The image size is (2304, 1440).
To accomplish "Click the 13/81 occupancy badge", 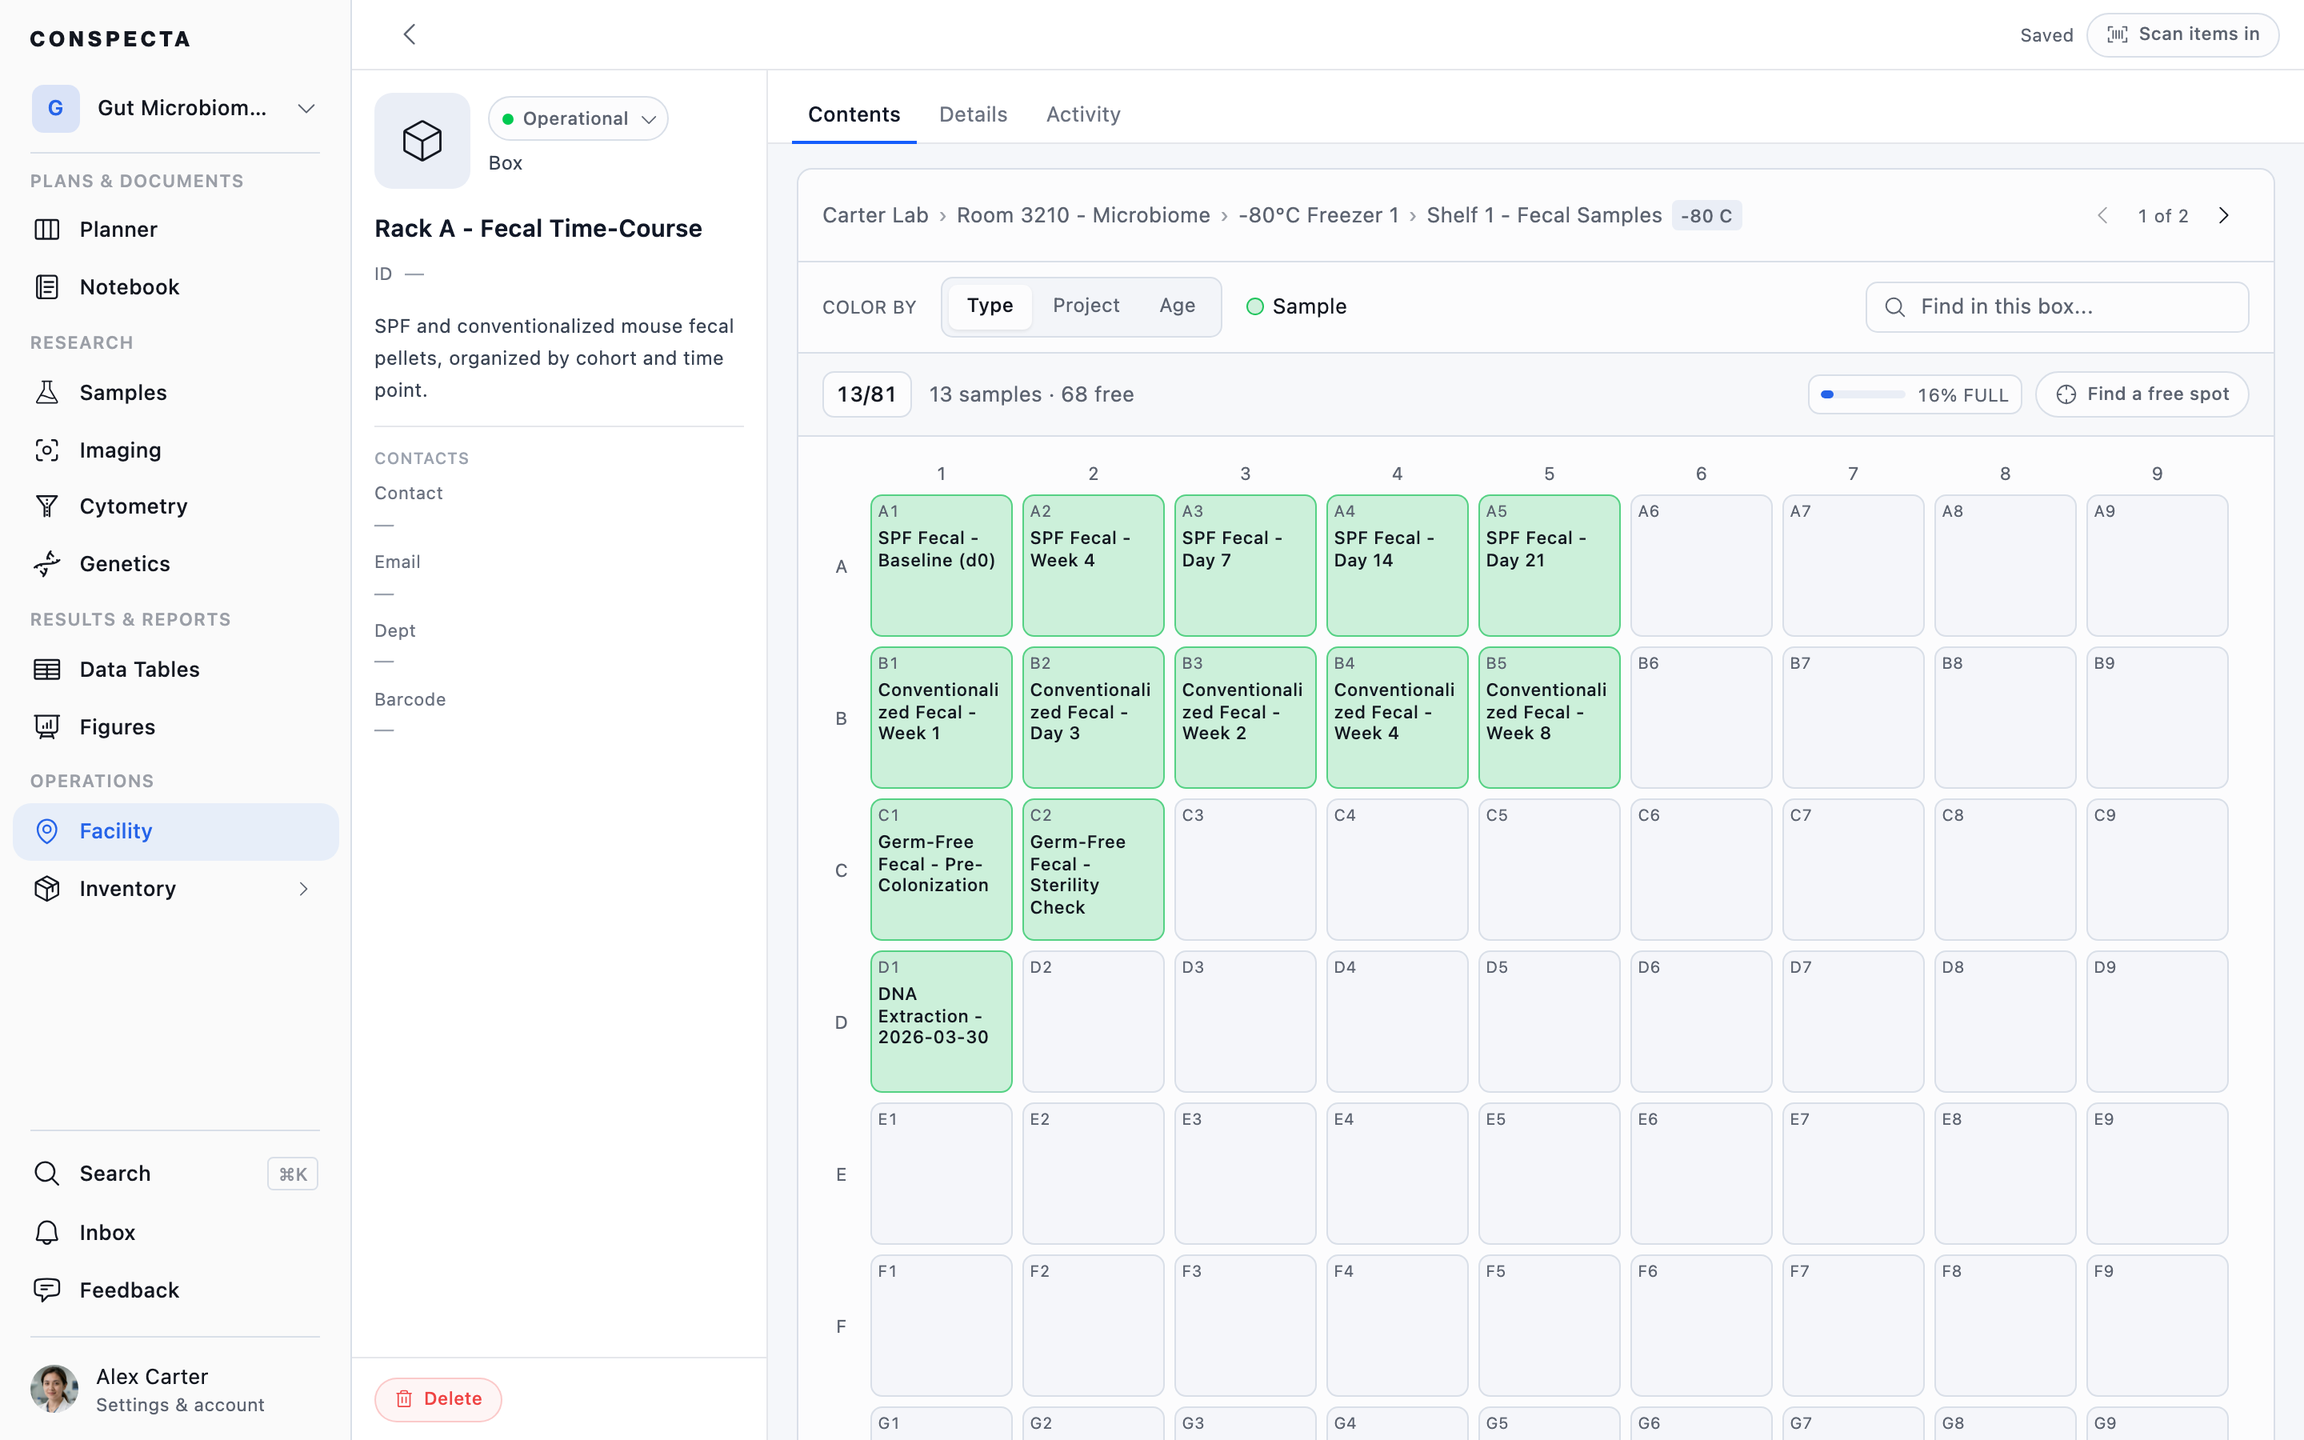I will 867,394.
